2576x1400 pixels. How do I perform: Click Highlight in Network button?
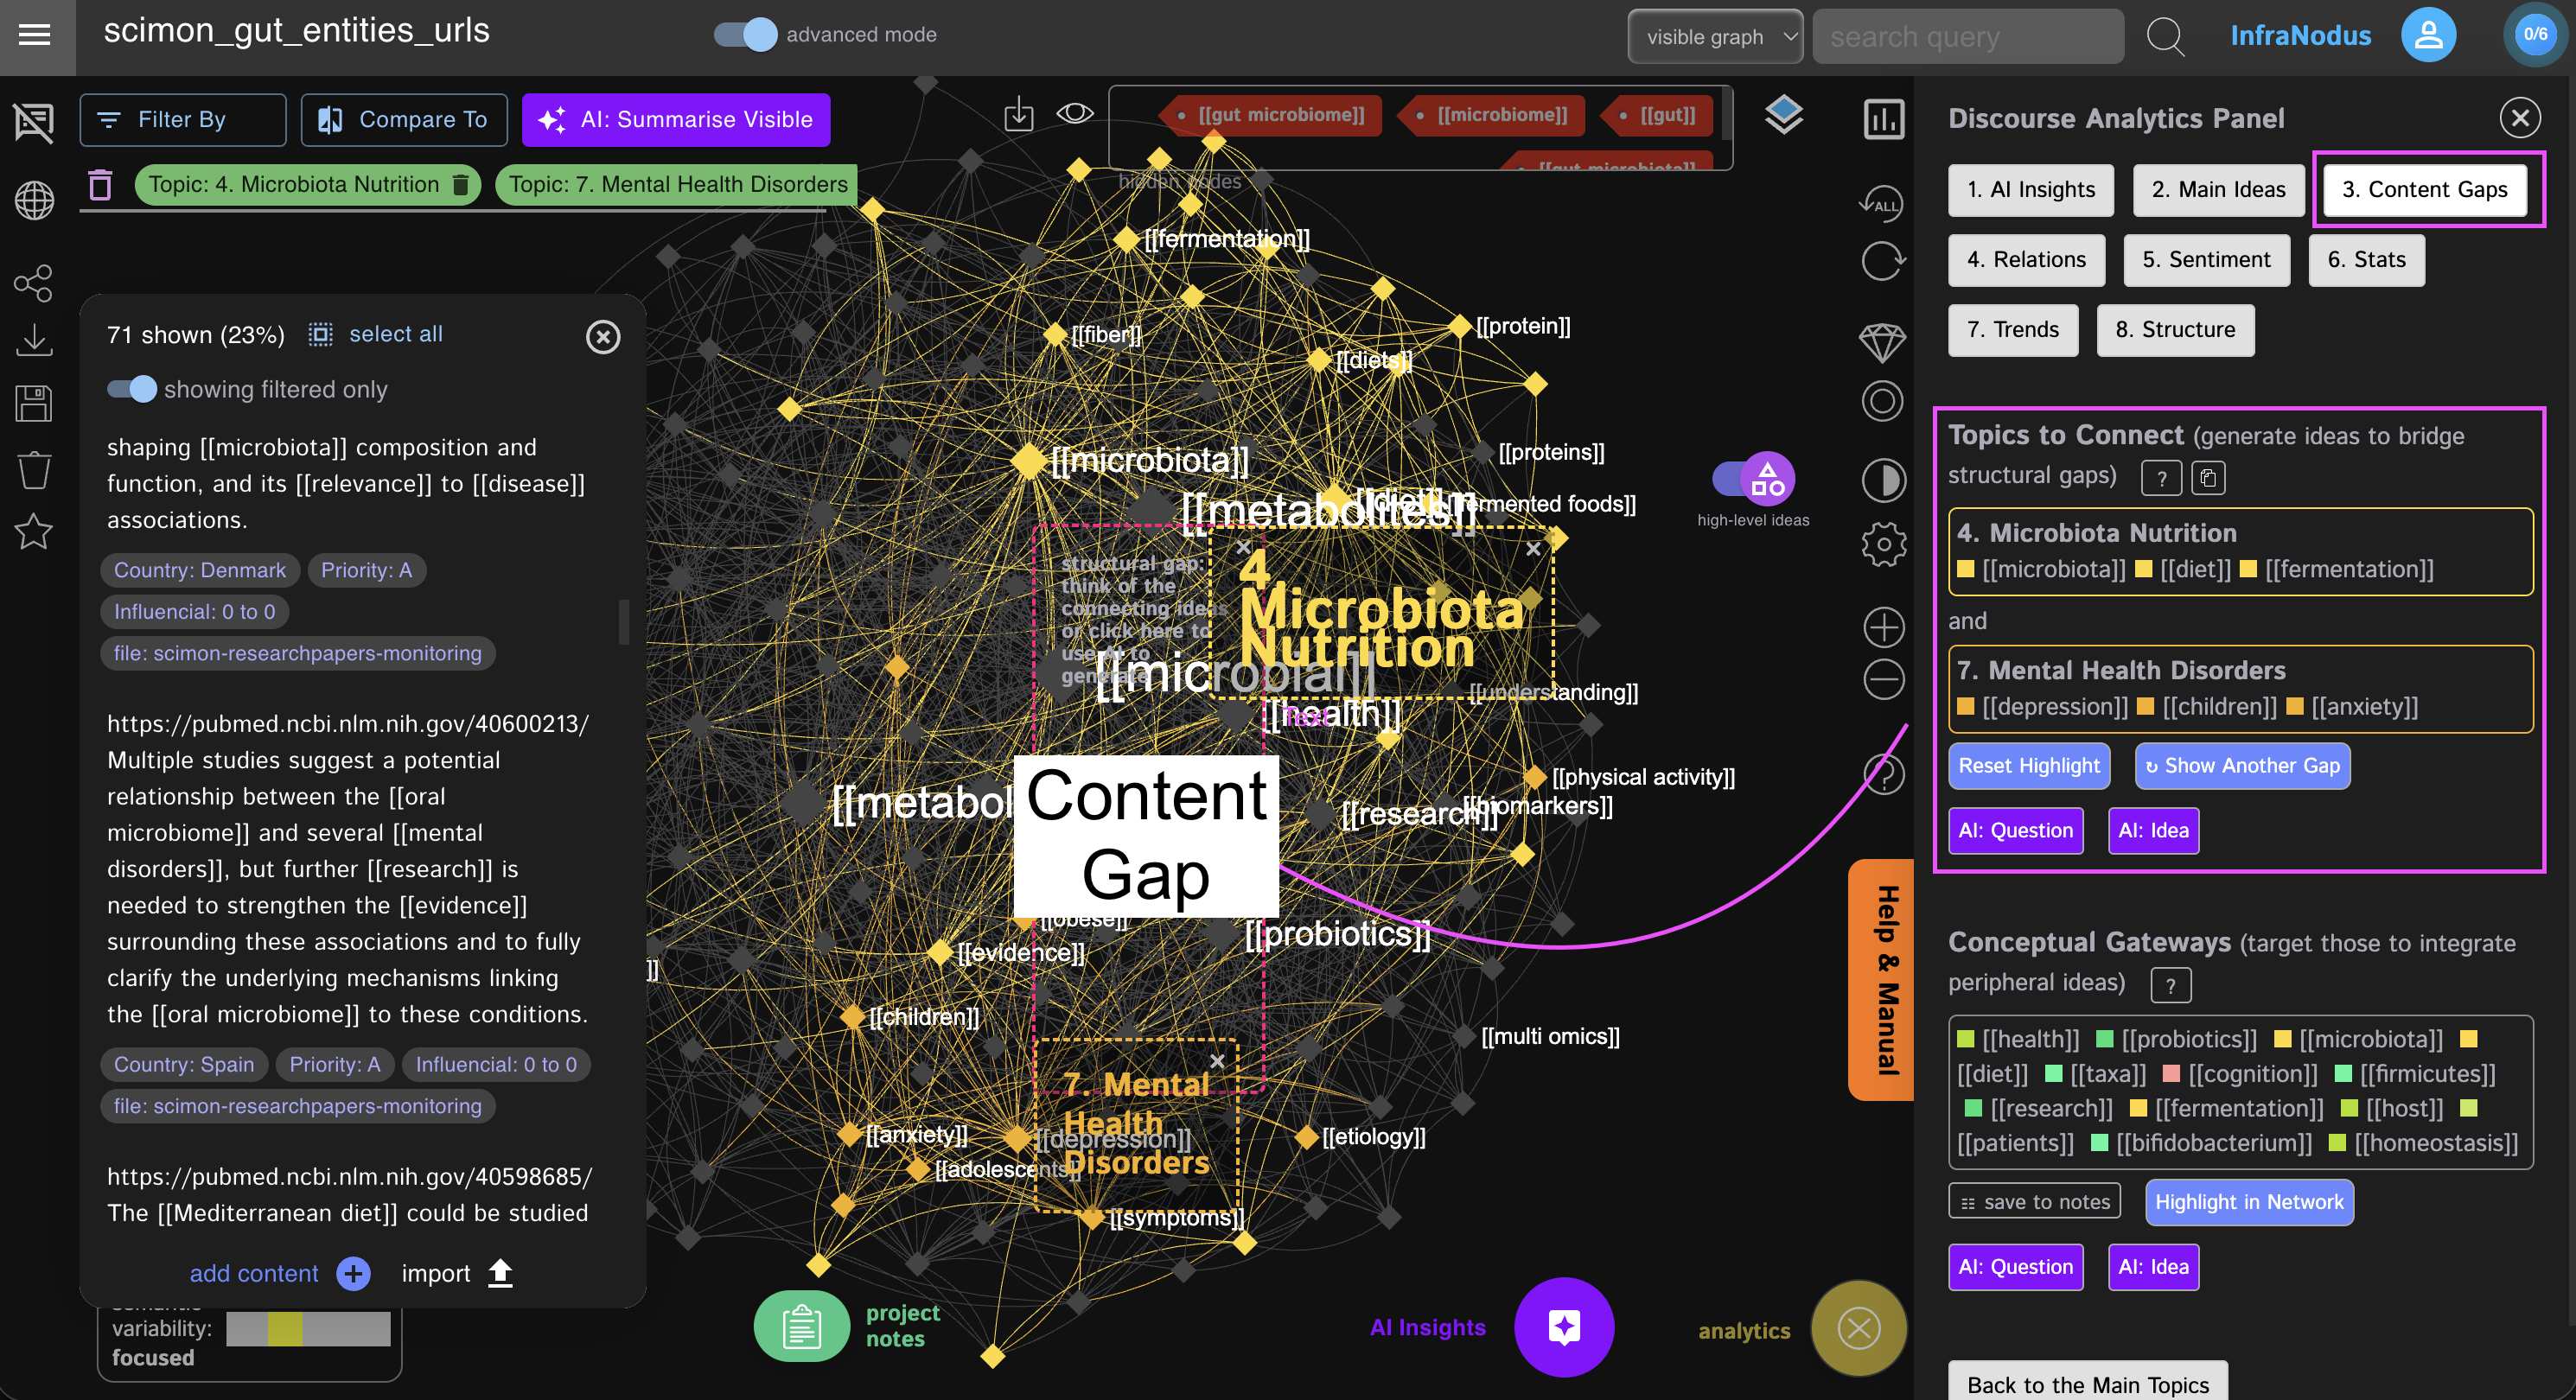[x=2248, y=1203]
